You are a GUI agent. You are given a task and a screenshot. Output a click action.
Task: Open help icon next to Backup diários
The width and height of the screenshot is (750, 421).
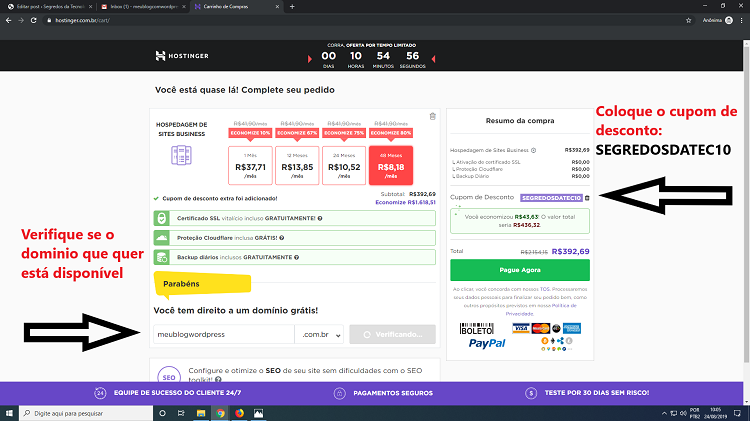coord(297,257)
